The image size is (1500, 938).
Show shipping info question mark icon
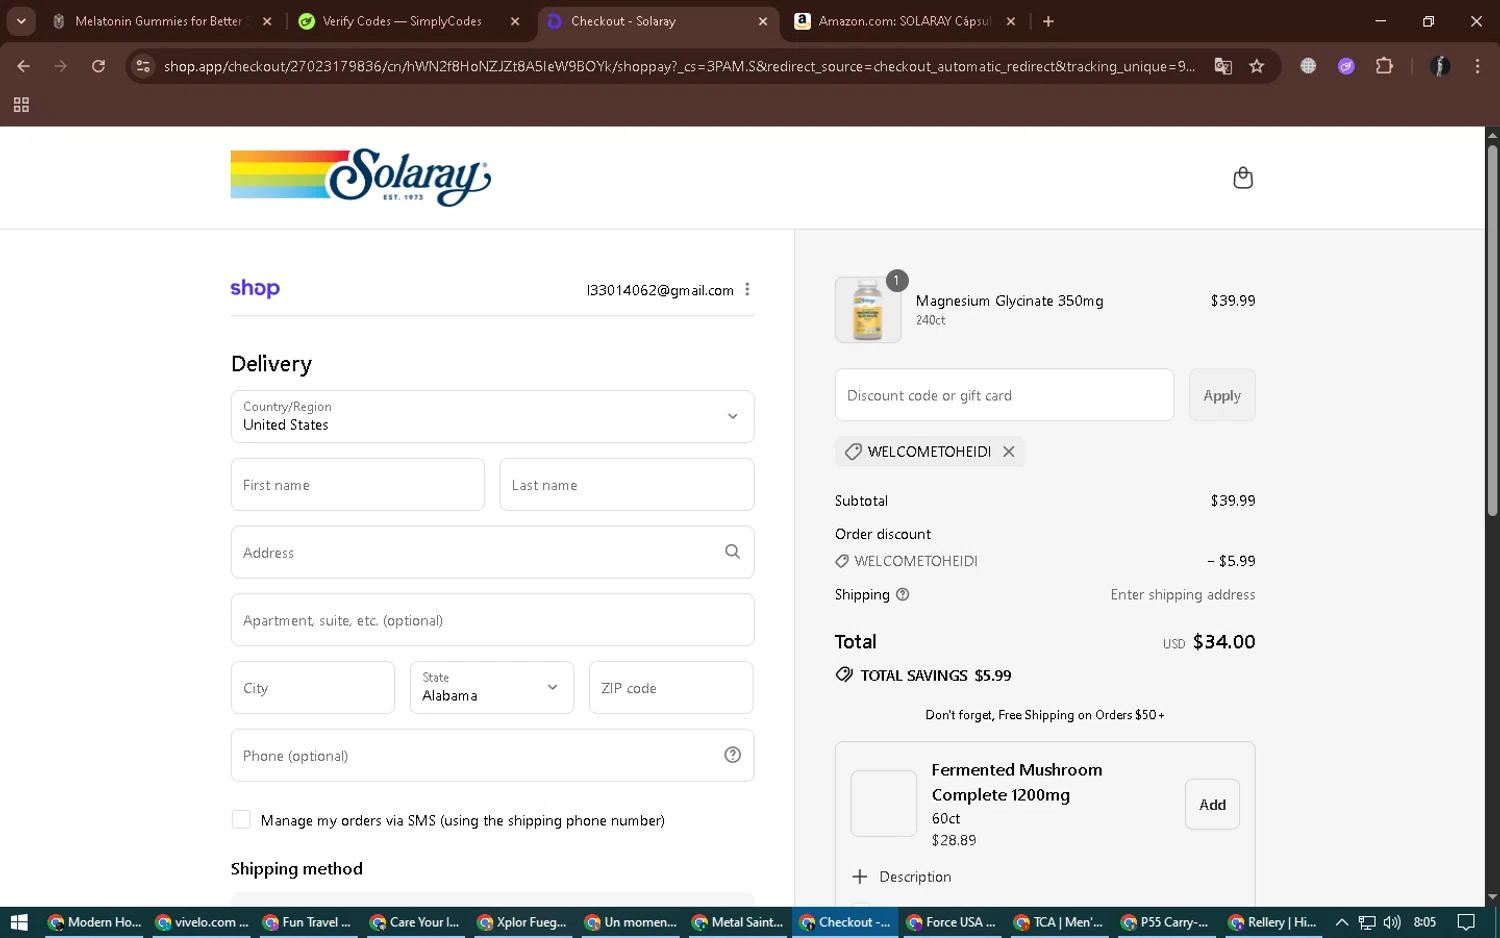903,594
